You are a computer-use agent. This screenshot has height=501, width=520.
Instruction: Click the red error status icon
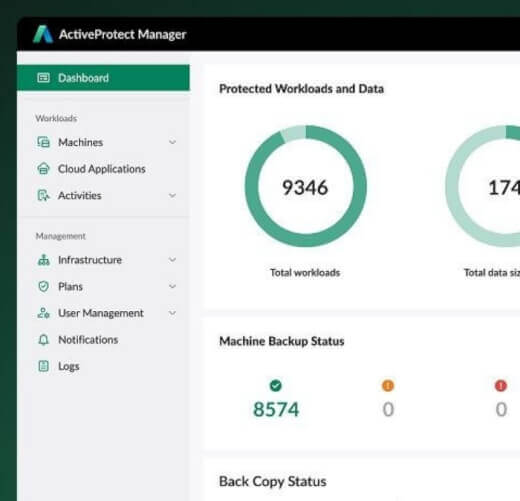point(500,386)
